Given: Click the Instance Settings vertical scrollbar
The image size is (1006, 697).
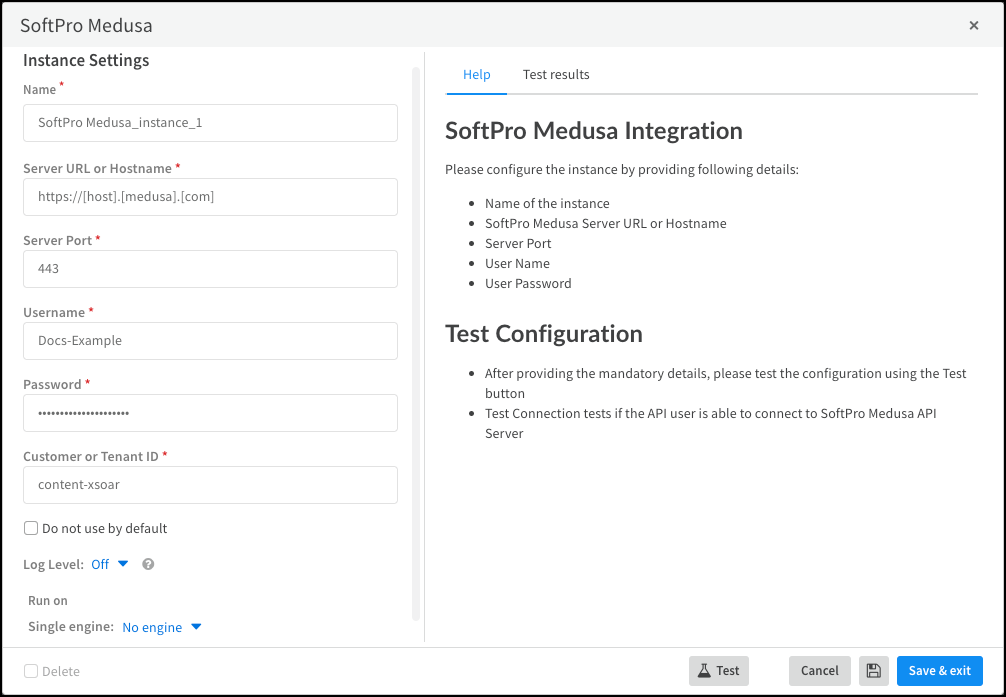Looking at the screenshot, I should pos(416,340).
